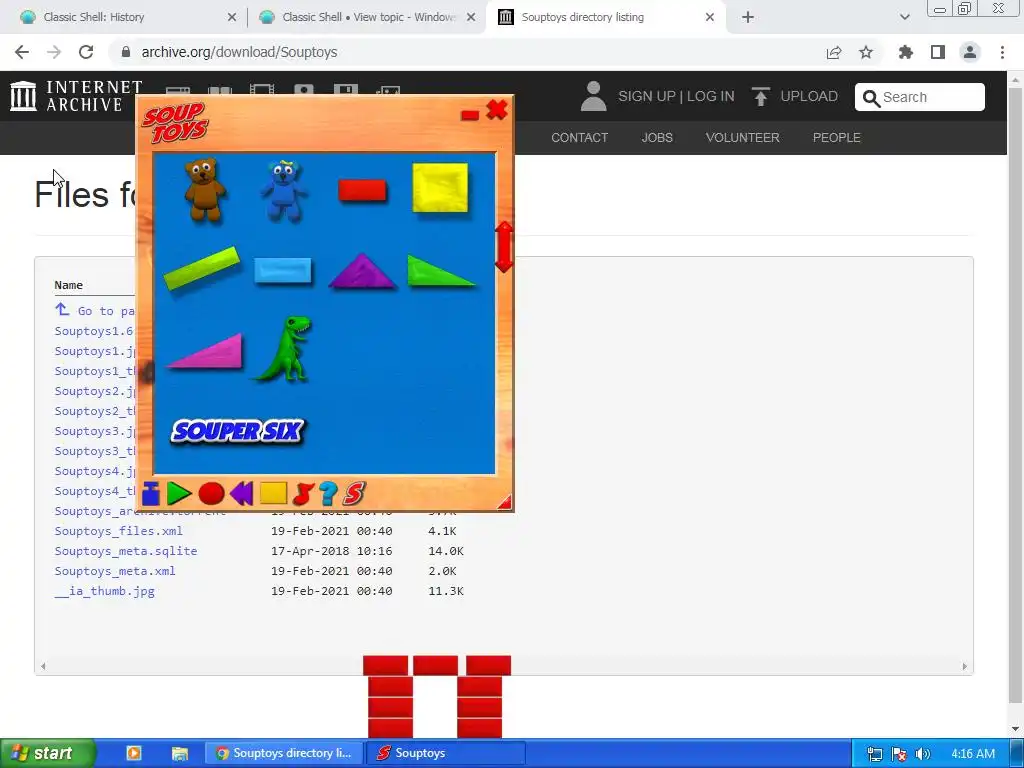Bookmark this page with star icon
Image resolution: width=1024 pixels, height=768 pixels.
pos(866,52)
